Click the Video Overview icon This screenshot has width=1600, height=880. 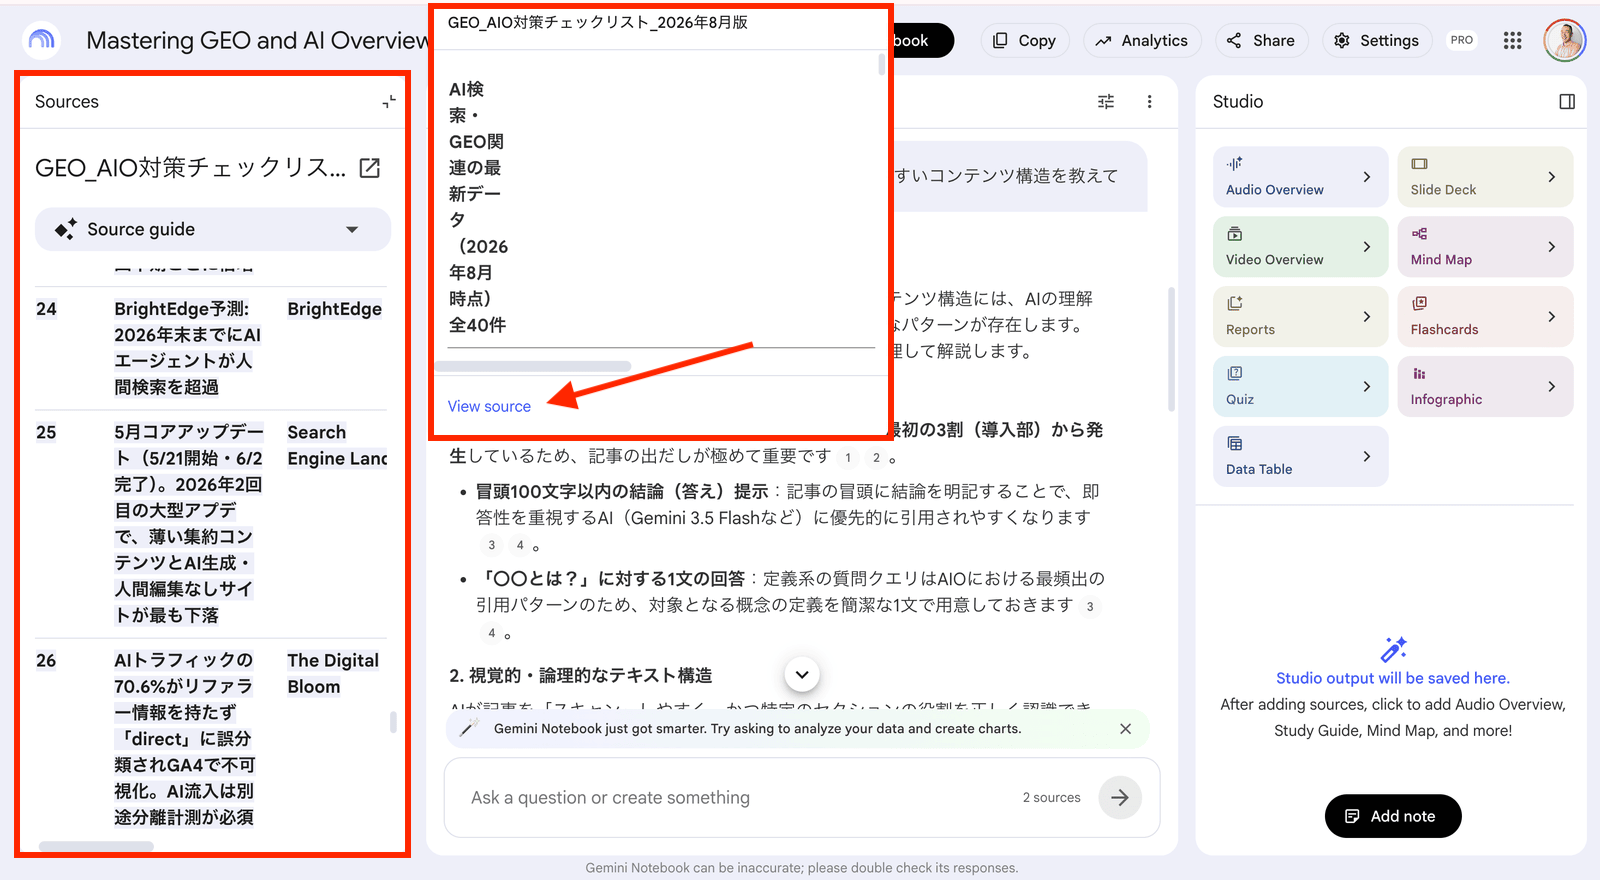coord(1235,234)
